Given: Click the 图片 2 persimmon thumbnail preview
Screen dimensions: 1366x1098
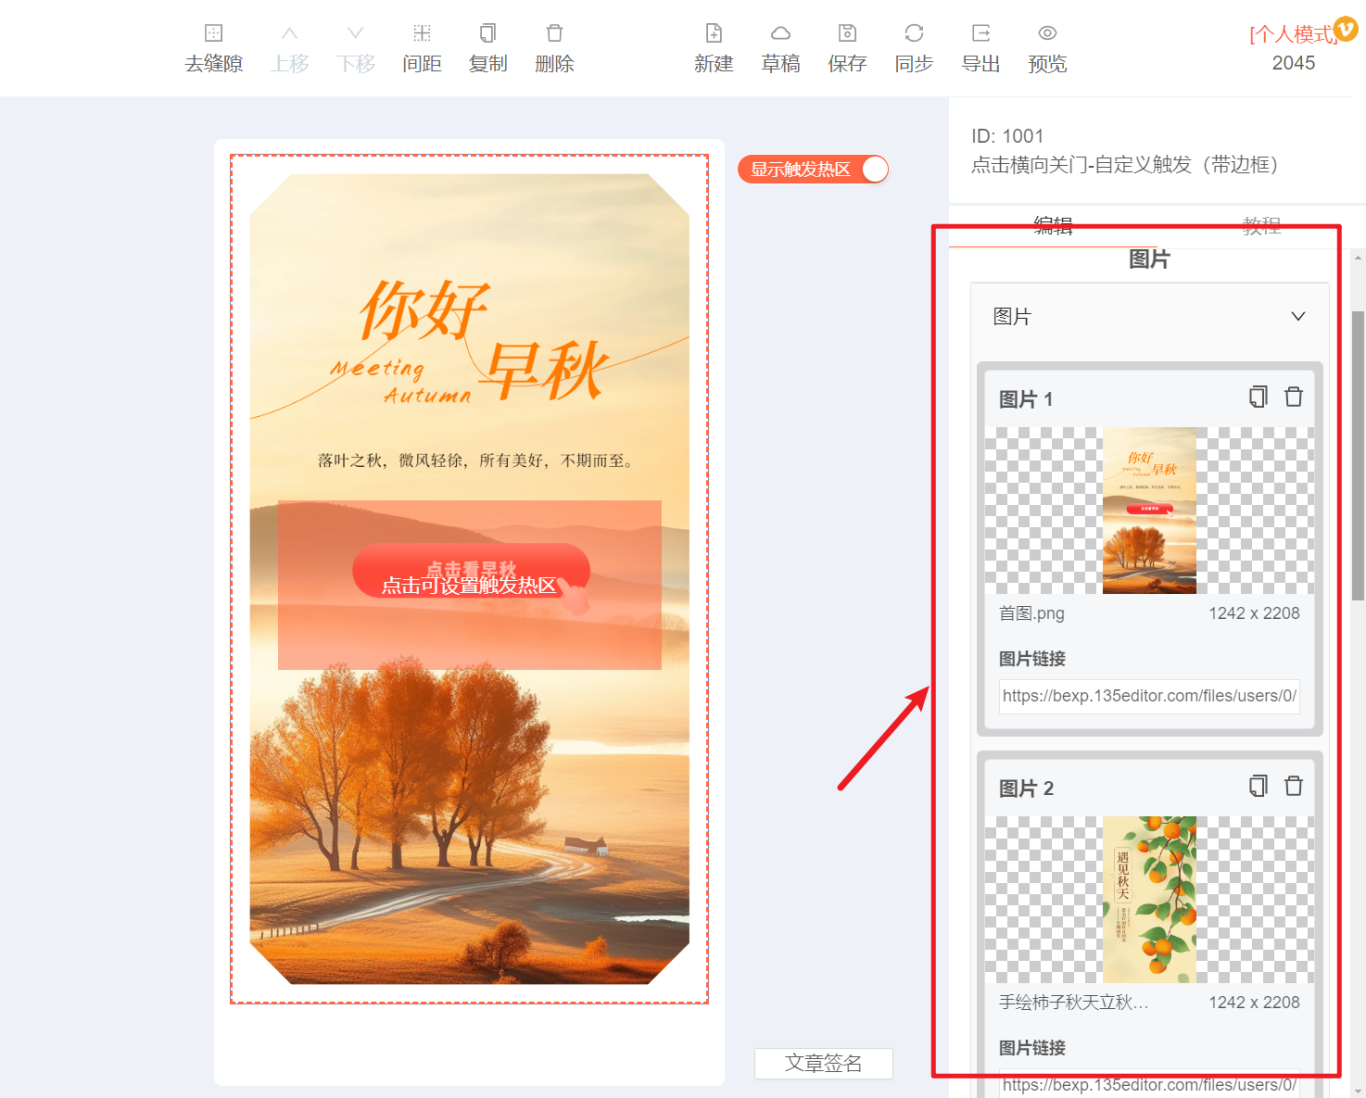Looking at the screenshot, I should [1149, 900].
